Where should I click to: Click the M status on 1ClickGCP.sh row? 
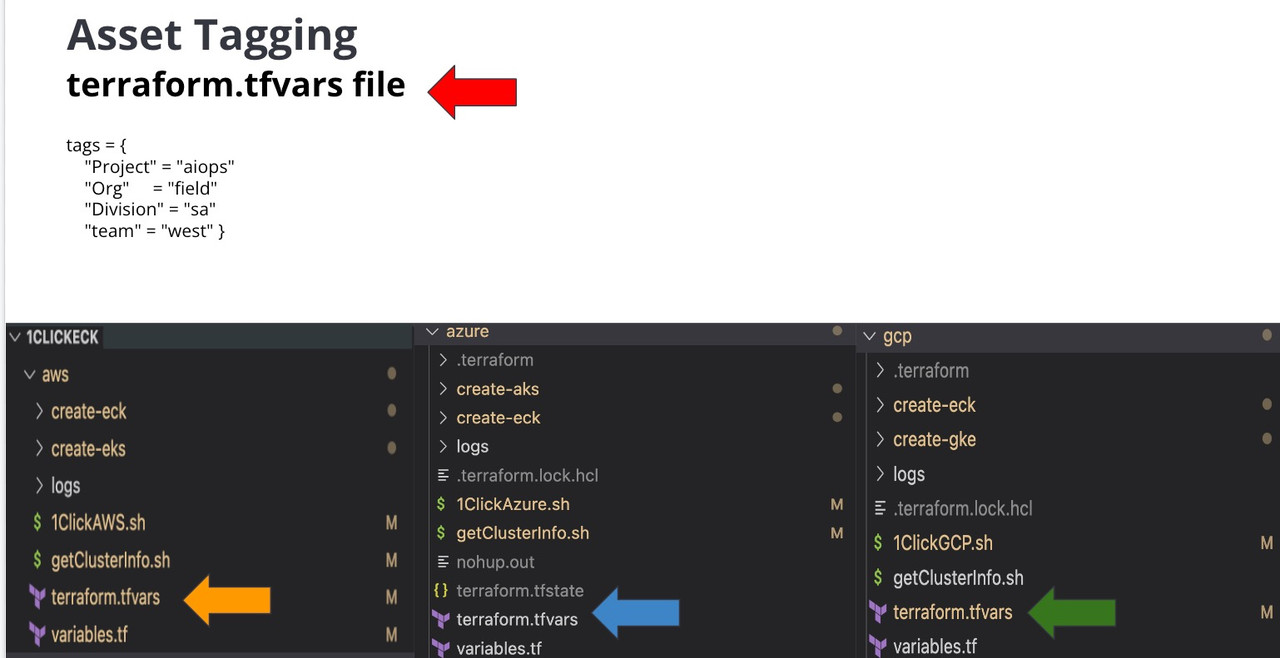point(1267,543)
